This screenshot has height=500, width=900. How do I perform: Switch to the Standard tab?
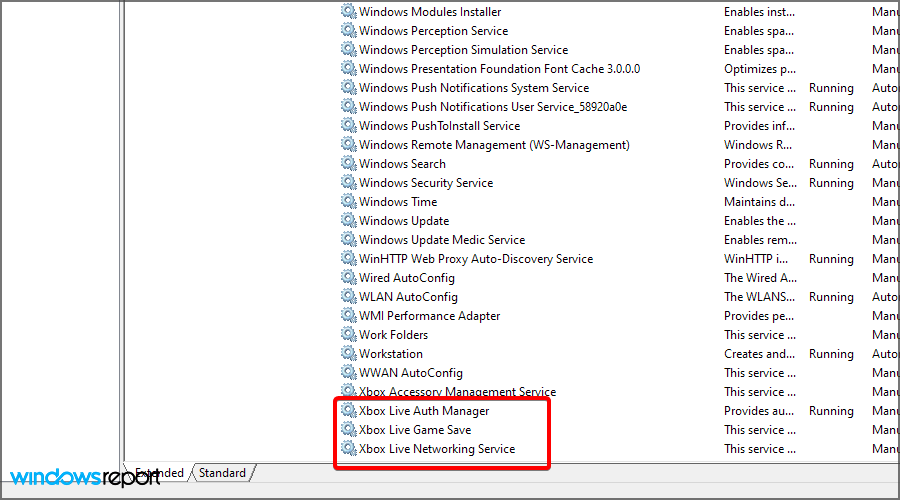(x=223, y=473)
